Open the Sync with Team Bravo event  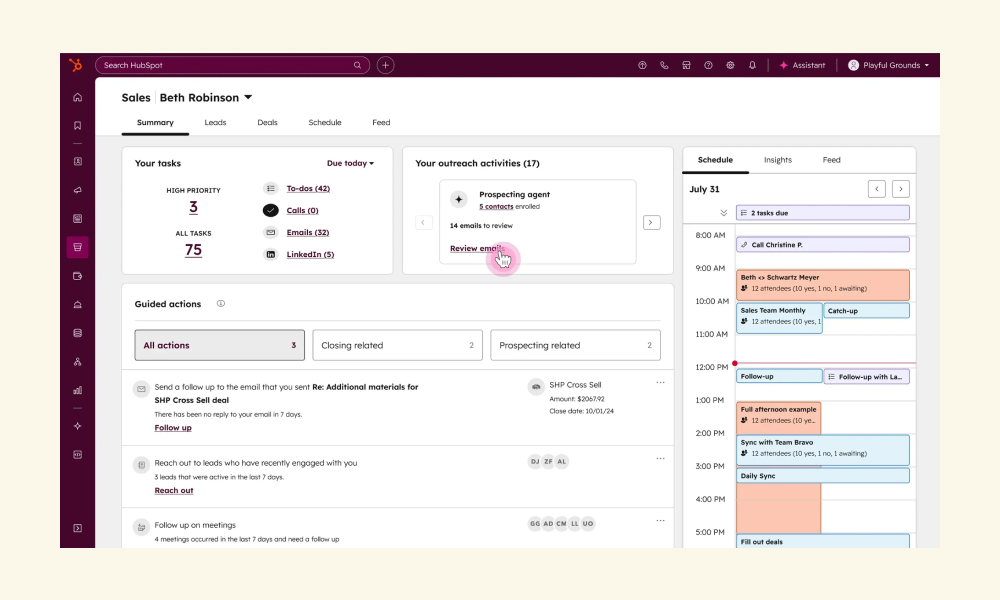pos(823,450)
